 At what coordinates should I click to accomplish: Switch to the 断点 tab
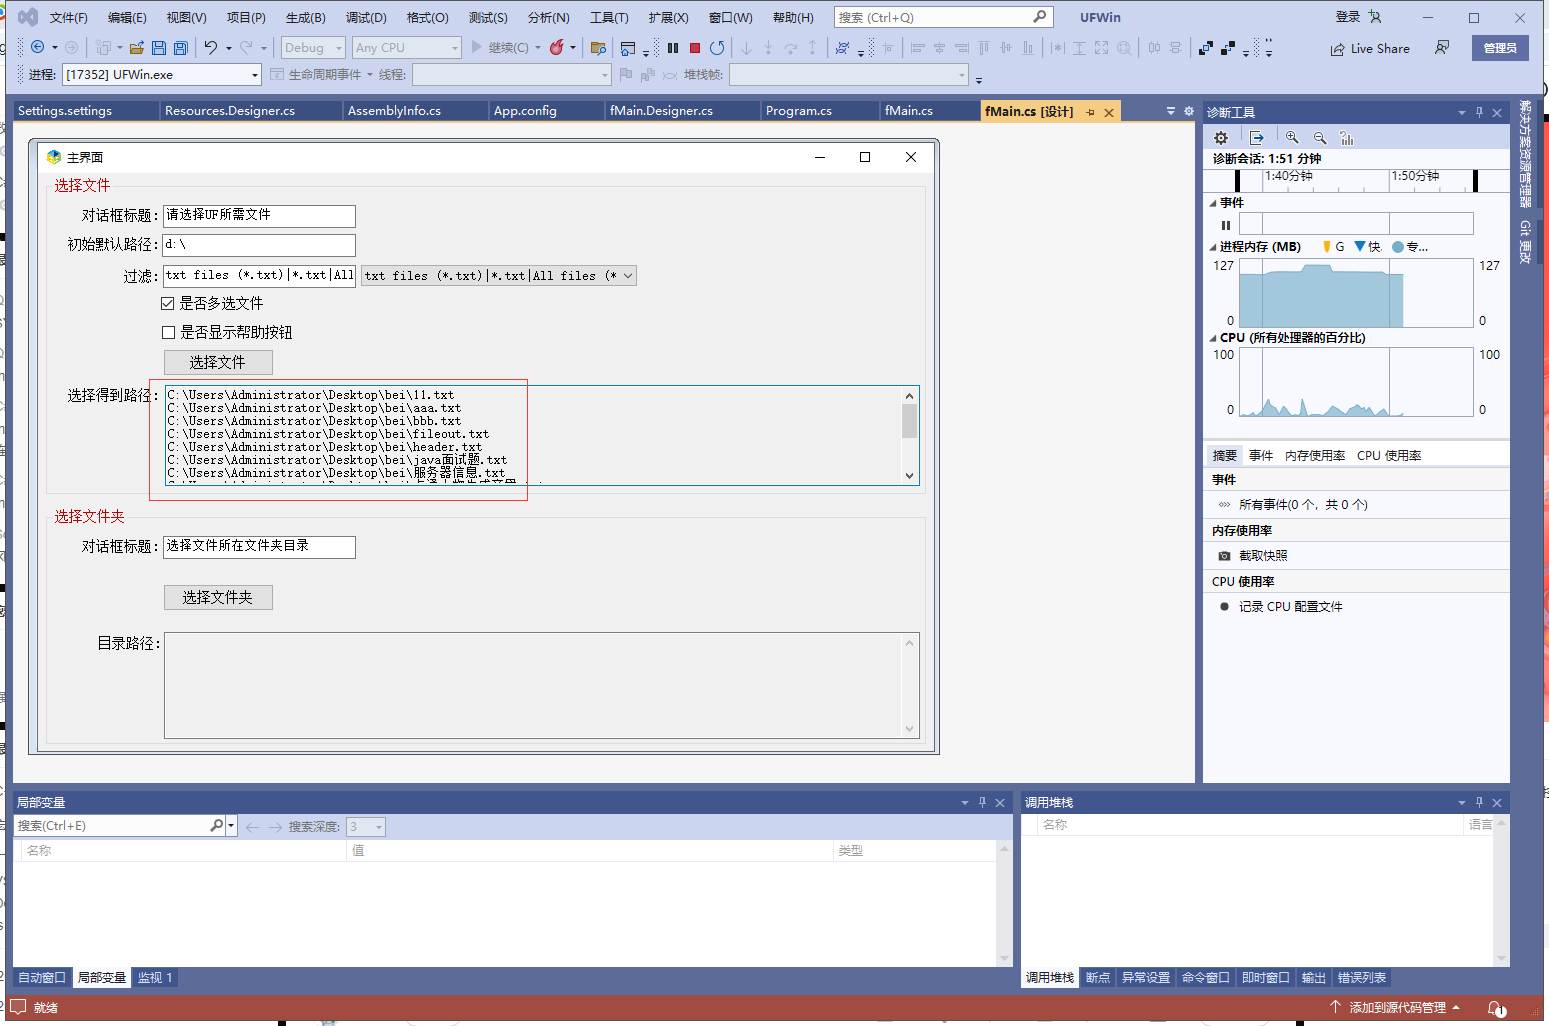1098,978
